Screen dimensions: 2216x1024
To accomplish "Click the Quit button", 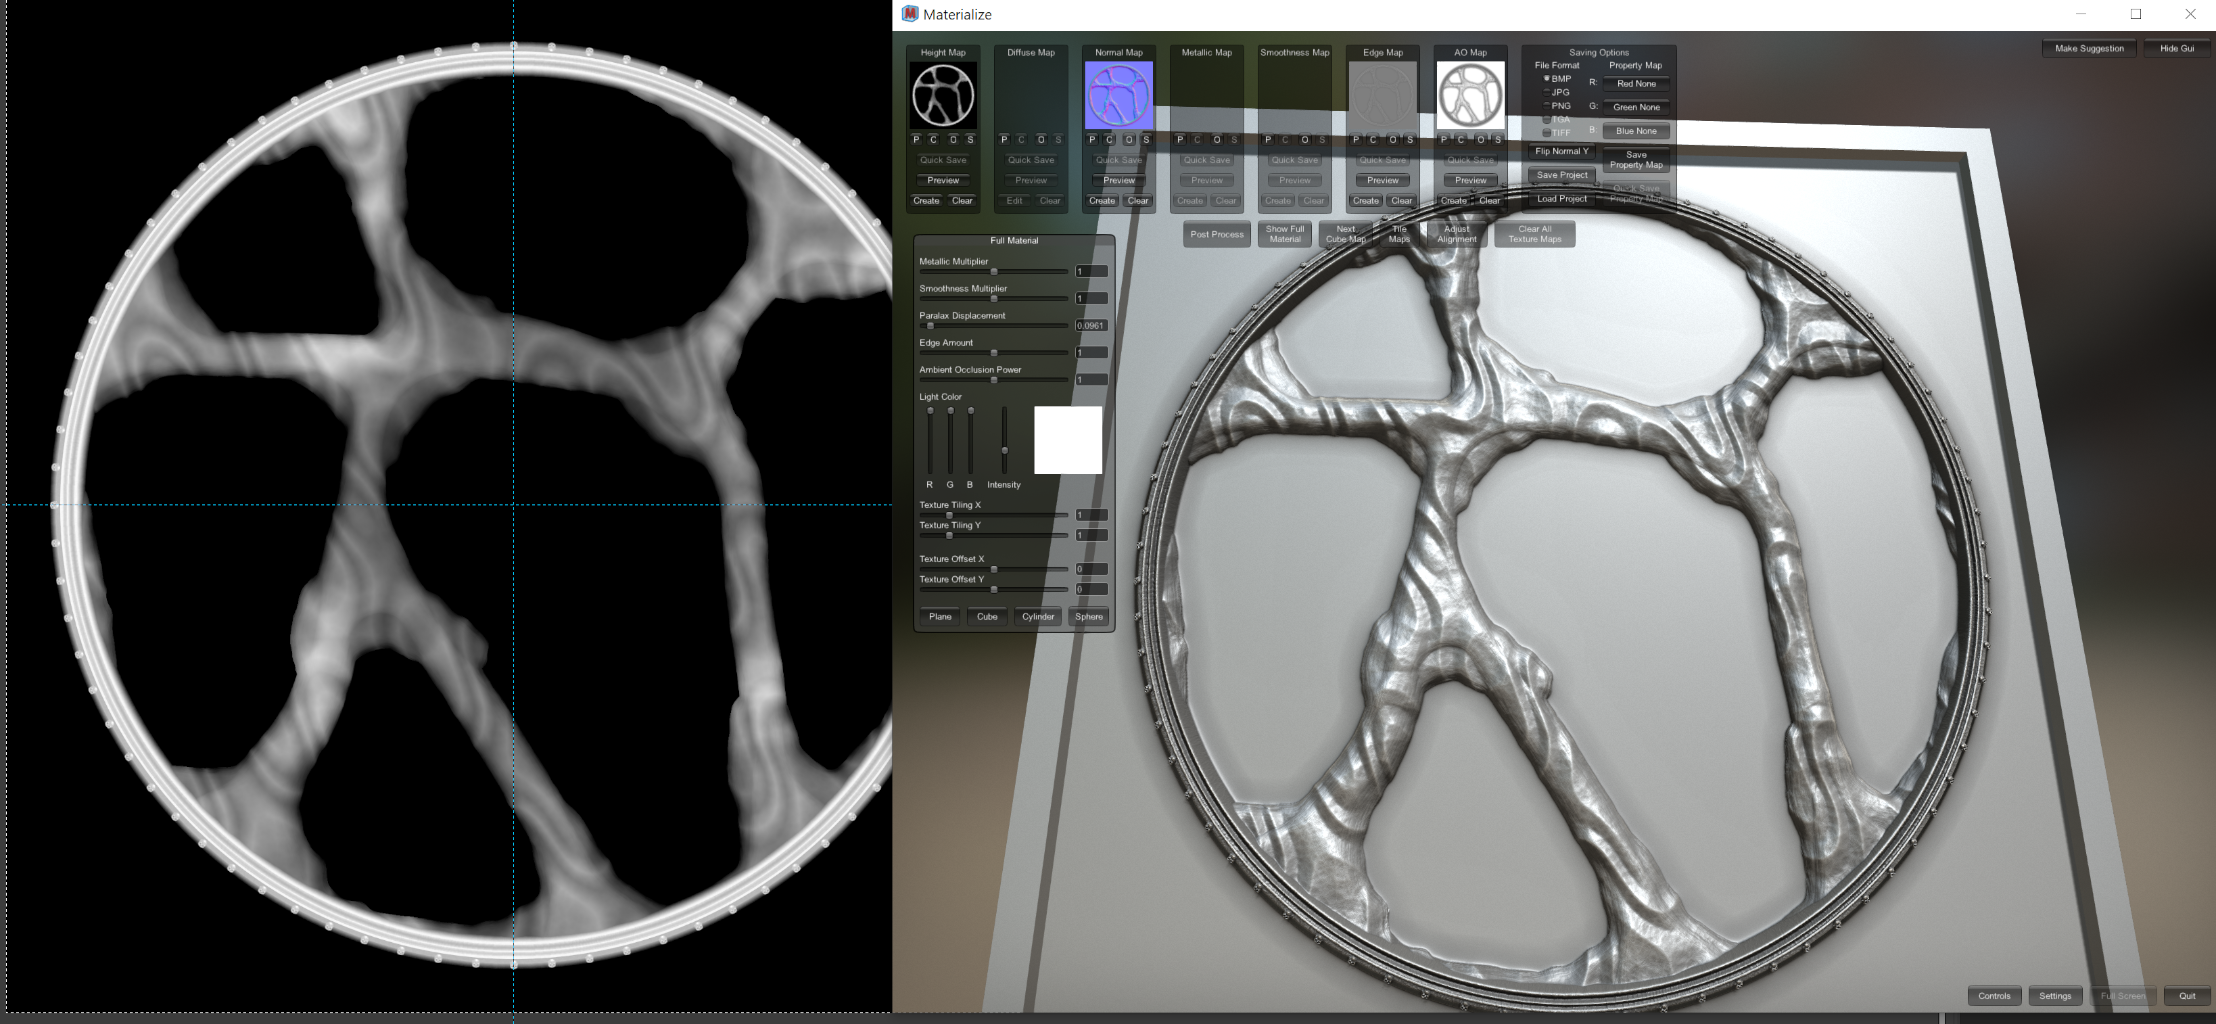I will pyautogui.click(x=2187, y=996).
